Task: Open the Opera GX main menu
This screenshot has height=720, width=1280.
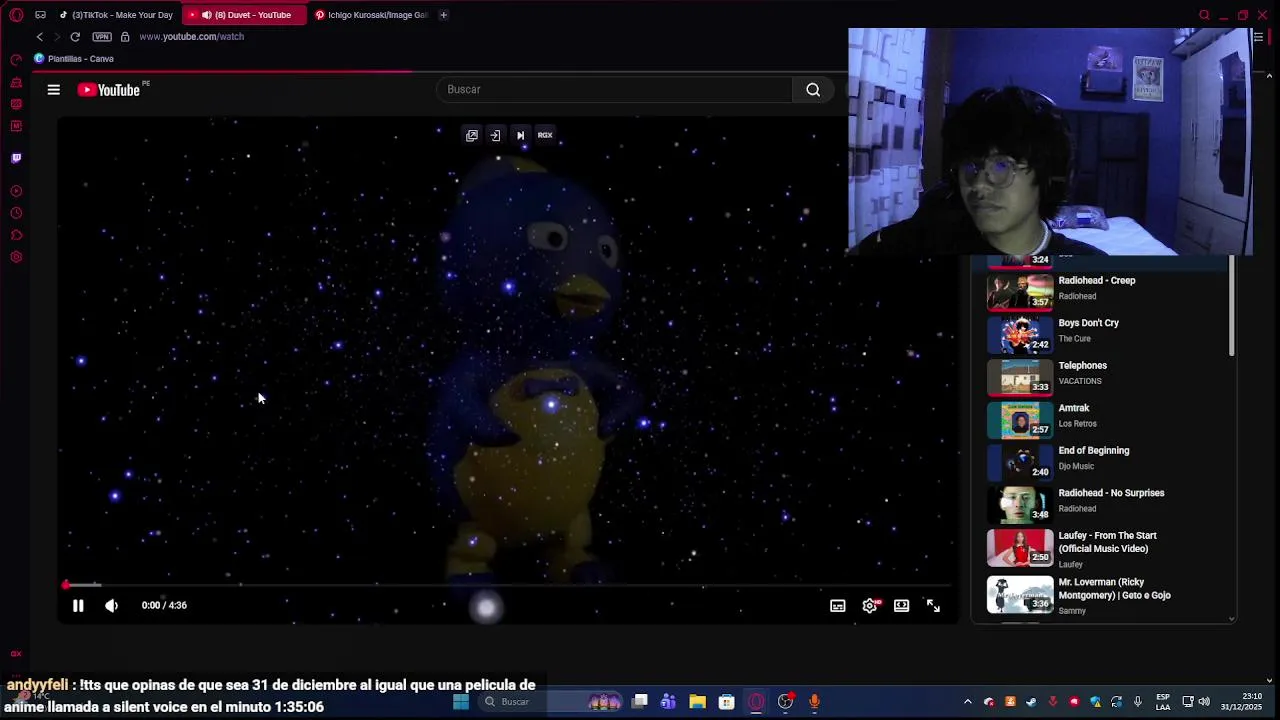Action: [16, 15]
